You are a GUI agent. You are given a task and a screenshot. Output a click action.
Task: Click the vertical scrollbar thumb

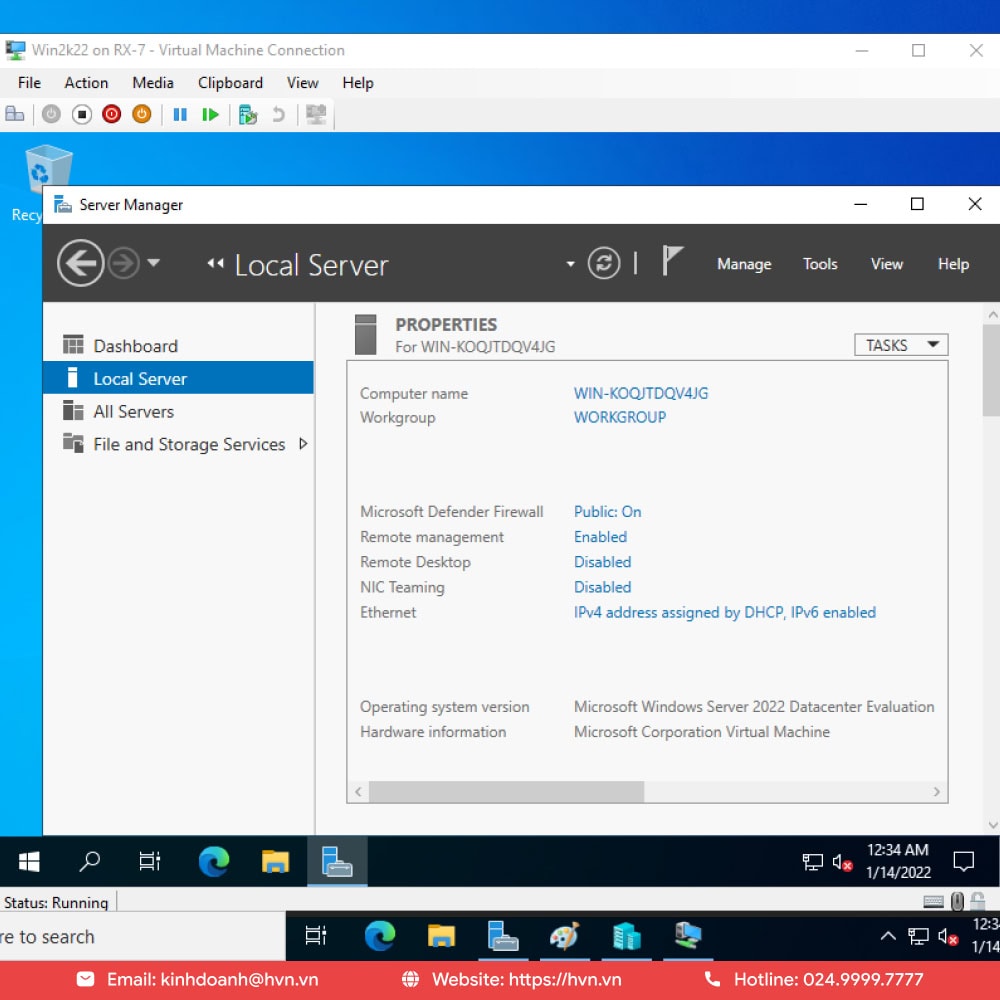[x=992, y=370]
